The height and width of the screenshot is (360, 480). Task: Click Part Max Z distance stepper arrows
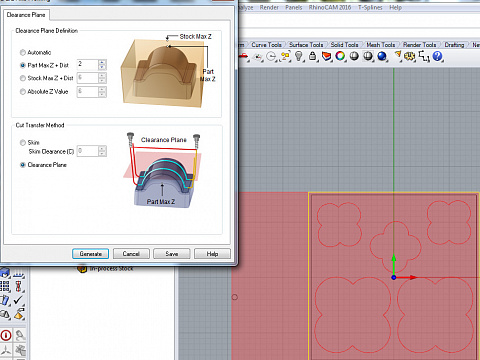[x=102, y=65]
